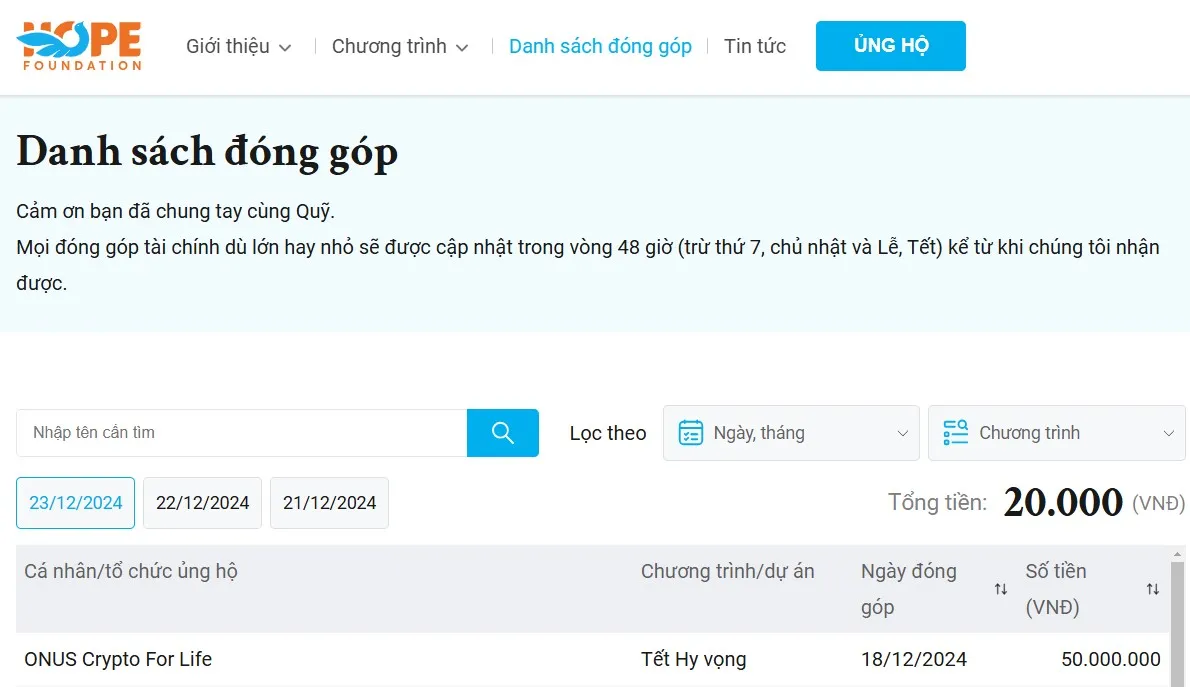
Task: Expand the Giới thiệu menu chevron
Action: [x=285, y=47]
